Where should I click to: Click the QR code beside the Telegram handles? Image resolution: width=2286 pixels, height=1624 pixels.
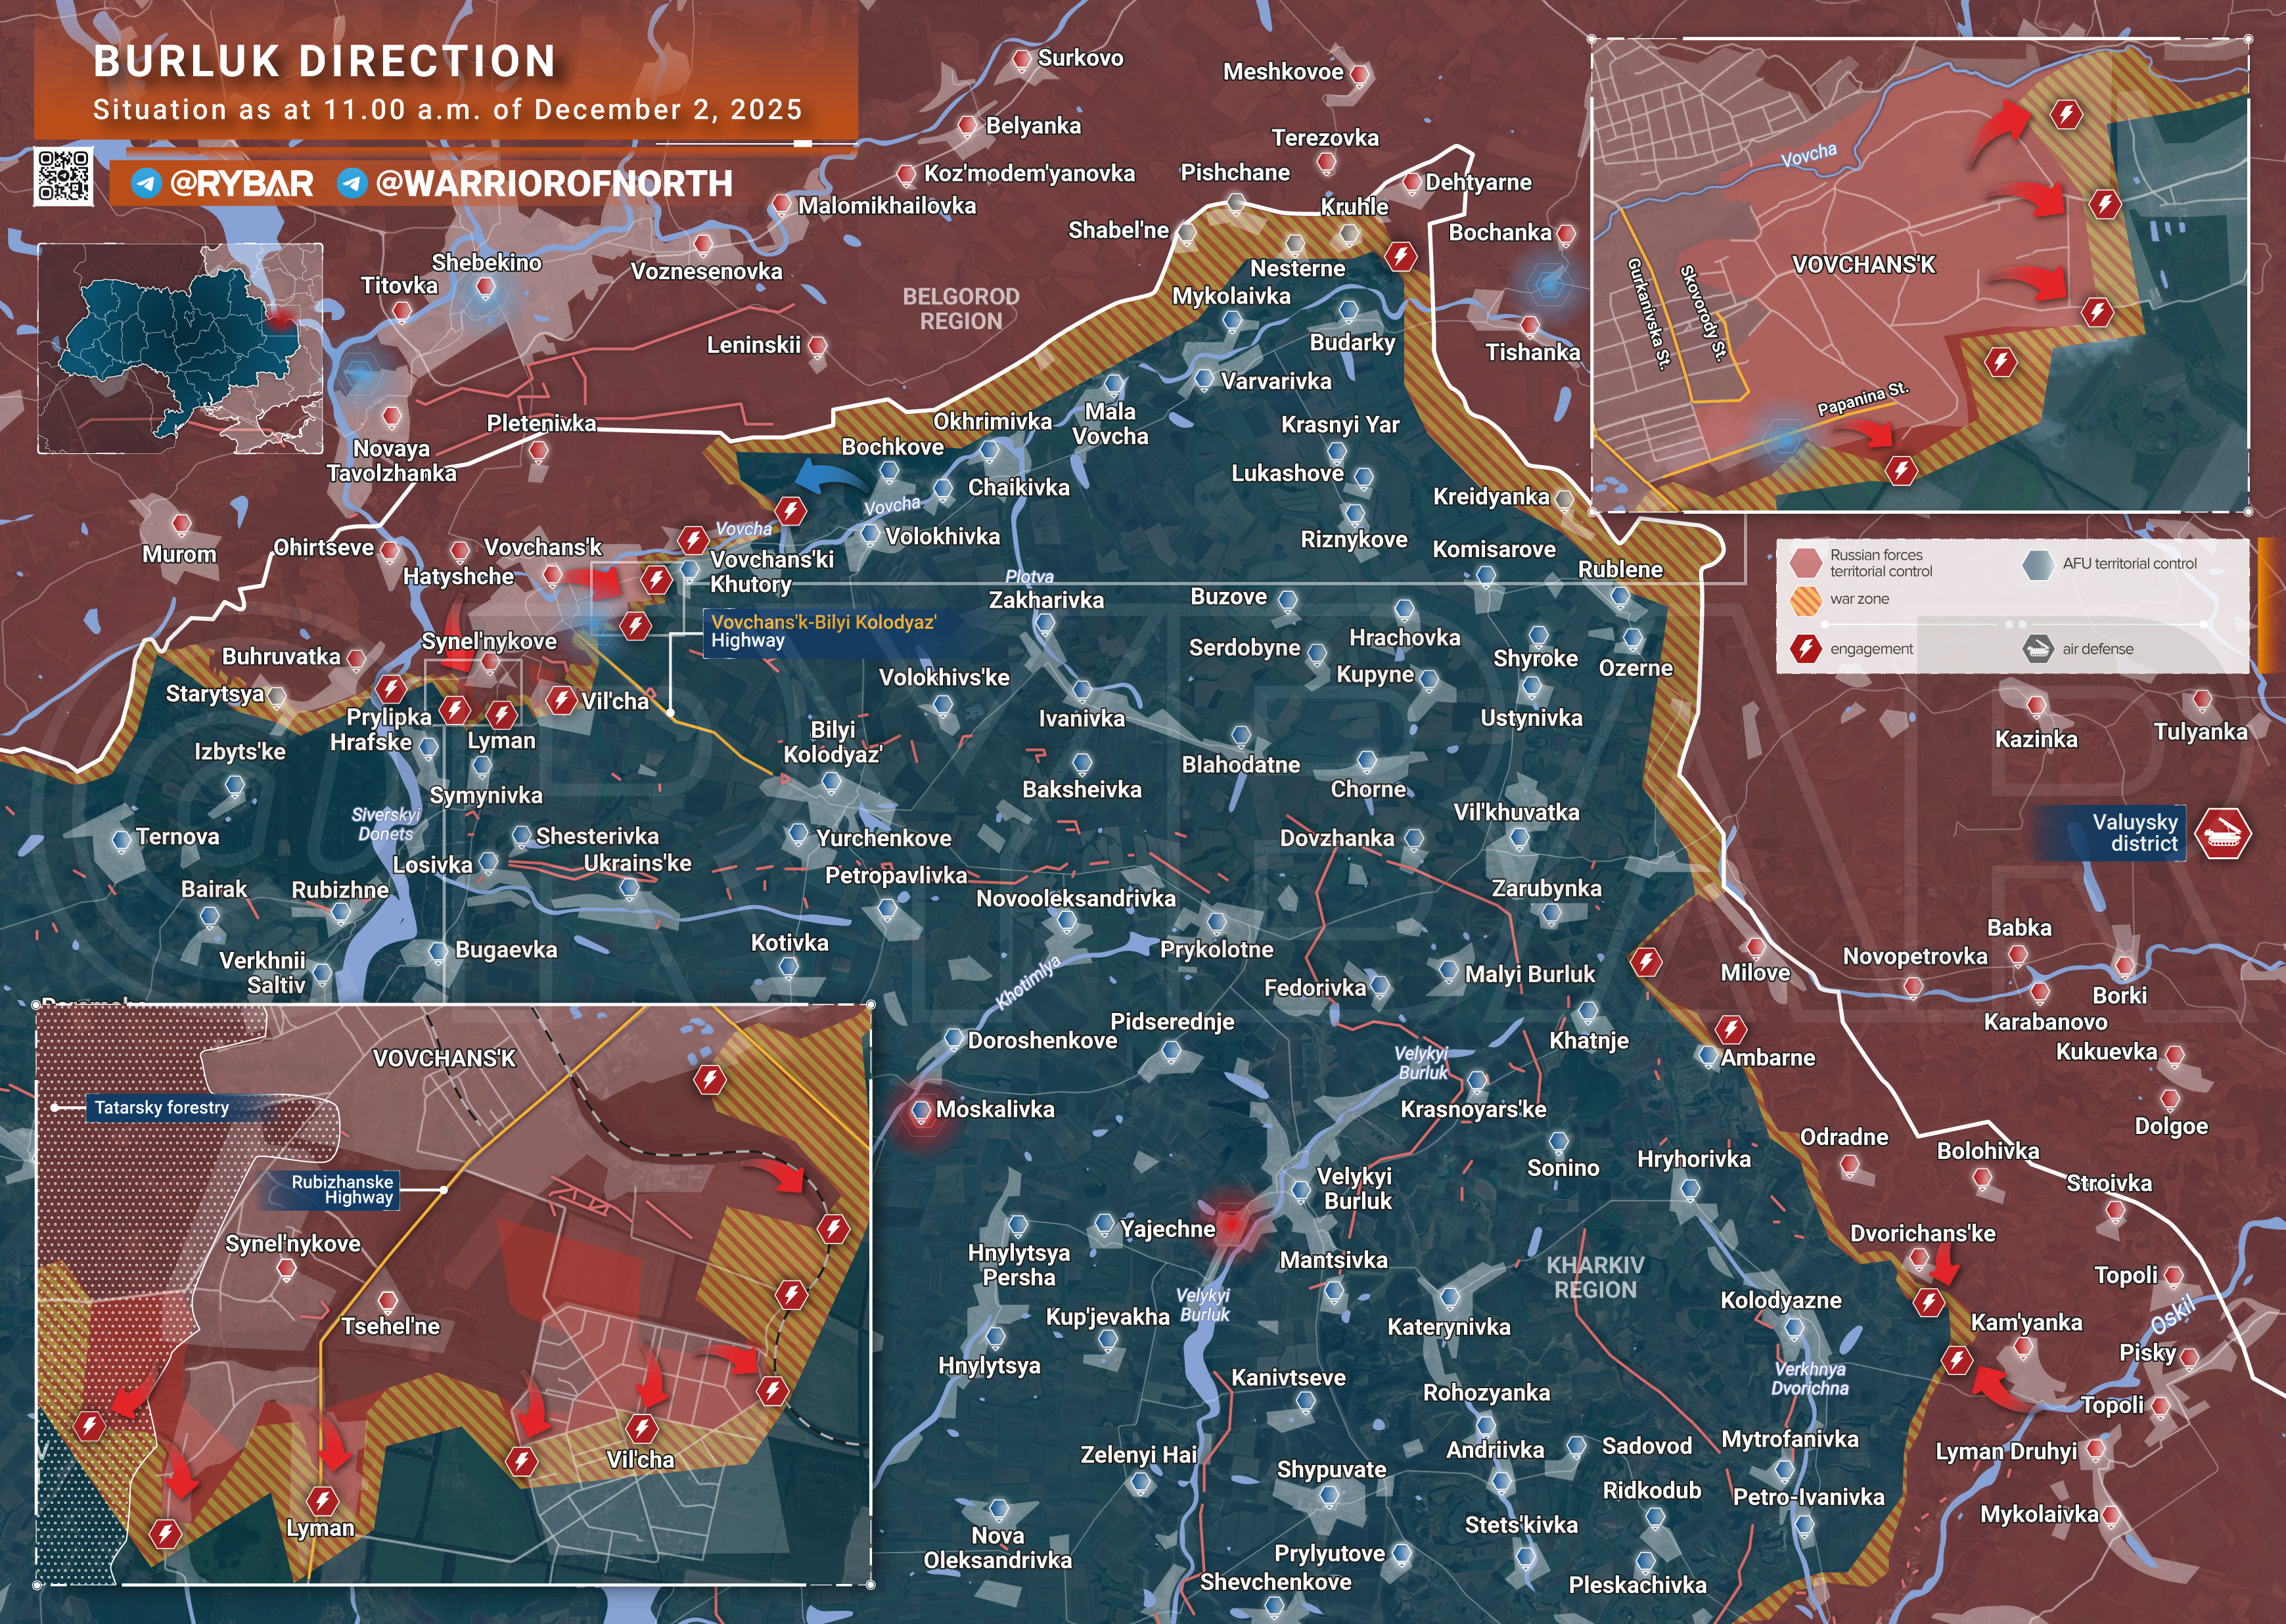click(x=63, y=177)
